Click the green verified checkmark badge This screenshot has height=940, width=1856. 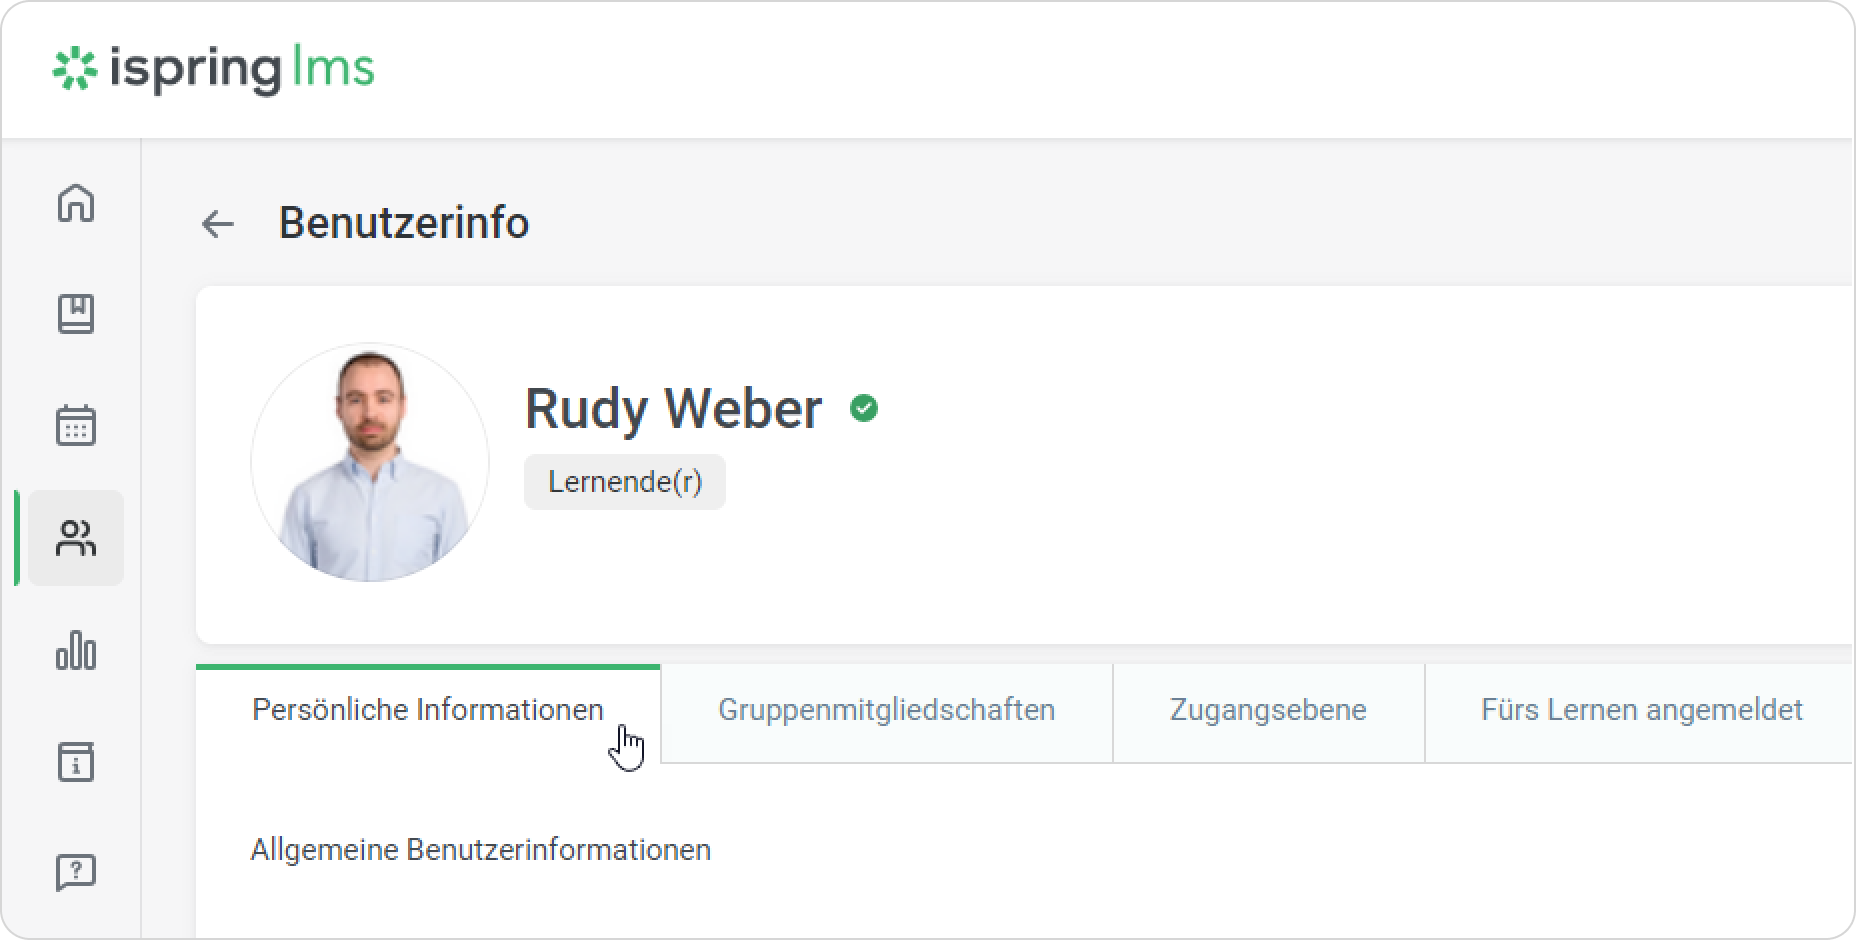[x=864, y=408]
